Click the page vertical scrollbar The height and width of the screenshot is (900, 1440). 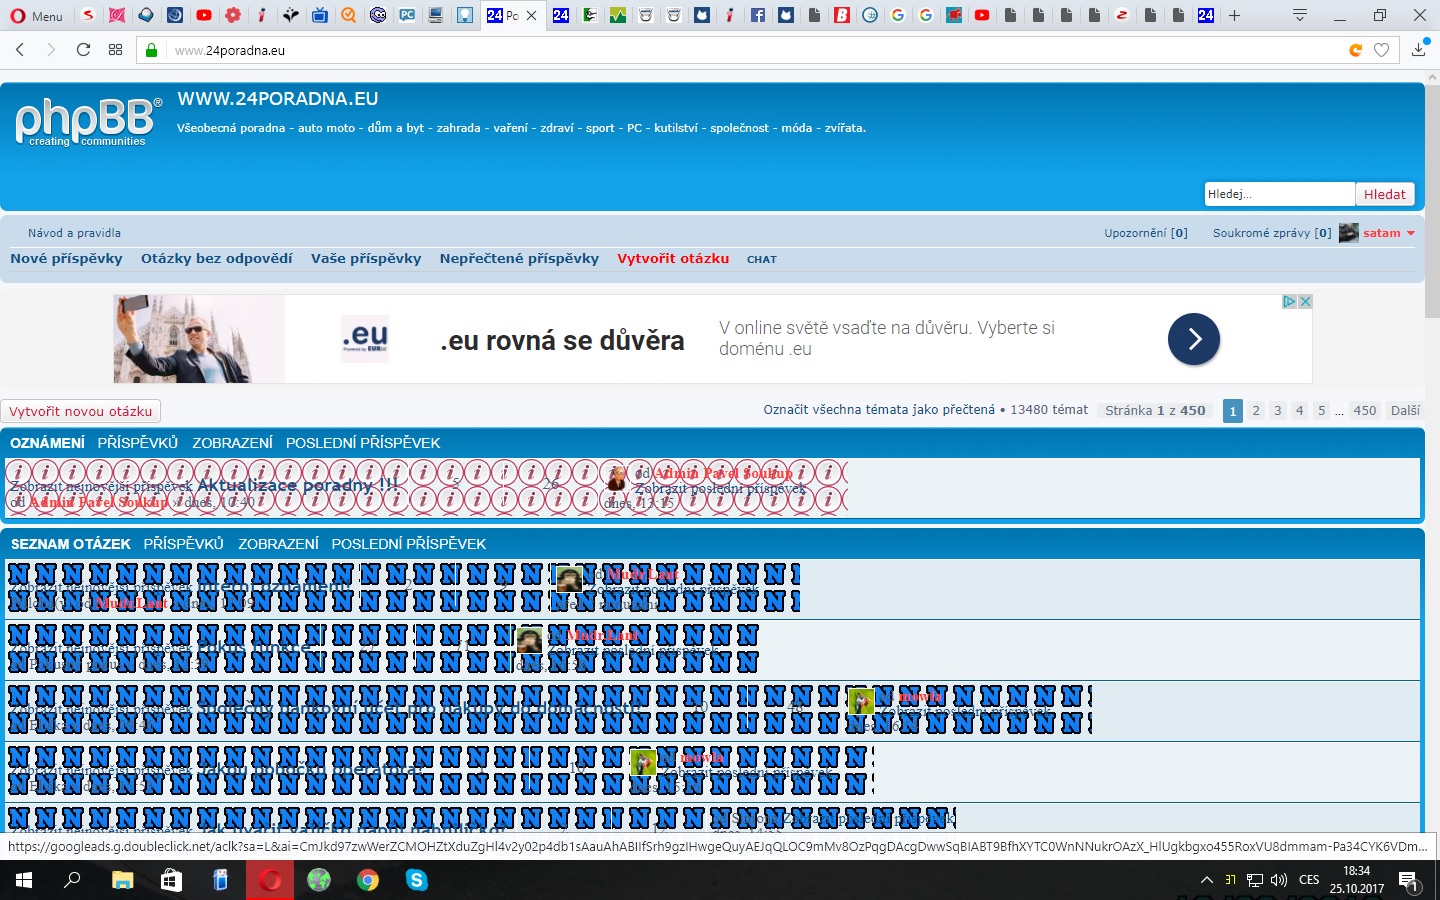coord(1432,200)
